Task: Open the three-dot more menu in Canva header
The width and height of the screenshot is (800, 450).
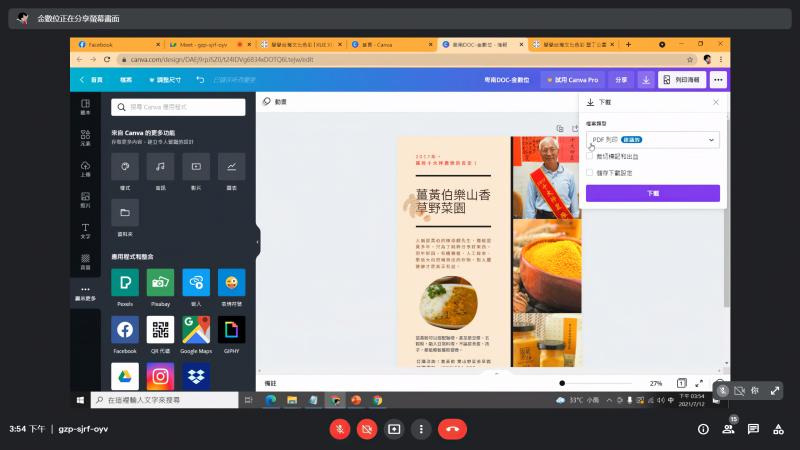Action: (x=718, y=79)
